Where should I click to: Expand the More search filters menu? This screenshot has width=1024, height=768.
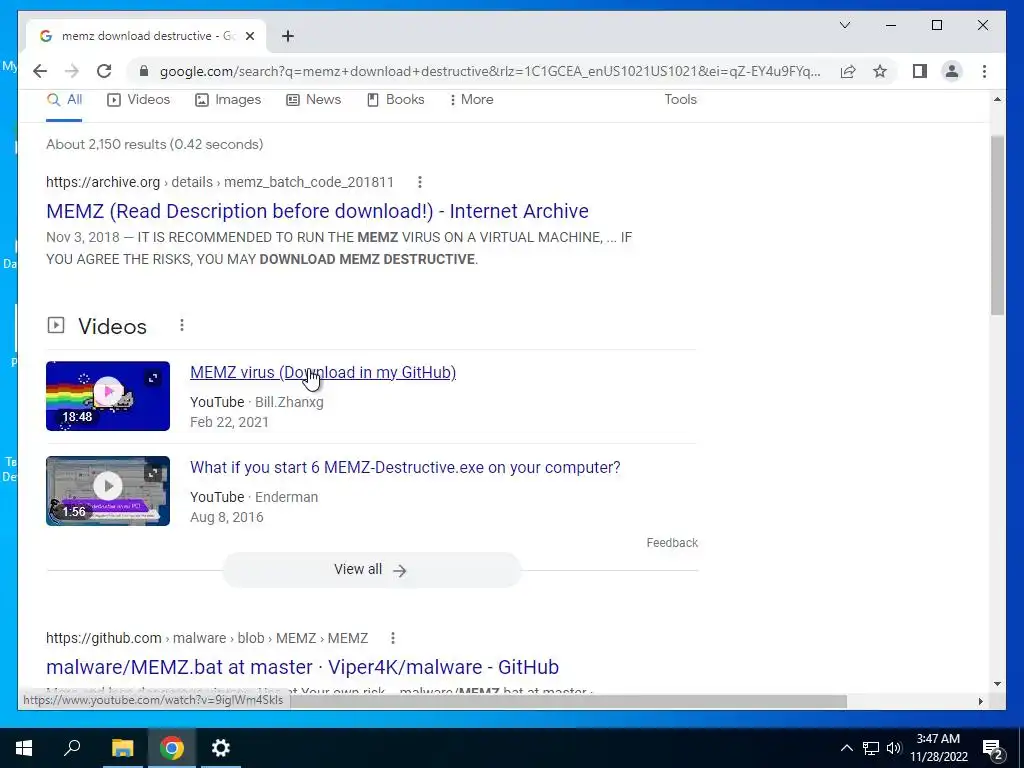[x=471, y=100]
